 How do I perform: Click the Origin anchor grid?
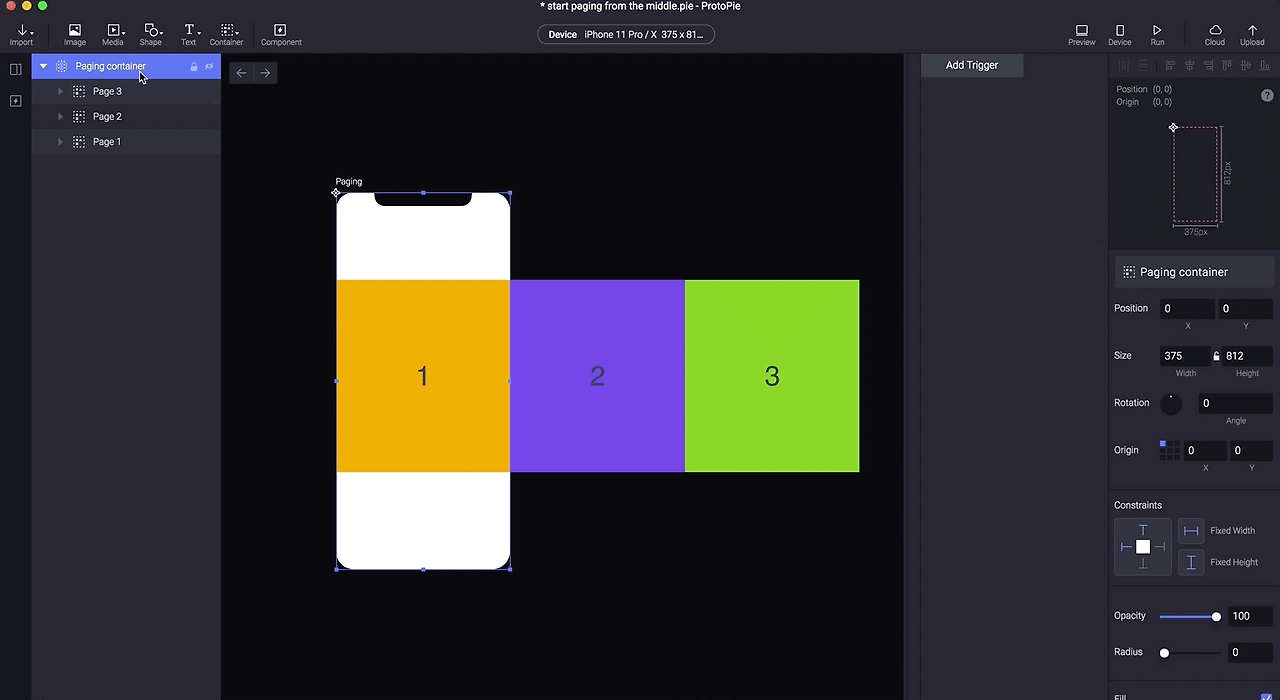click(x=1169, y=450)
